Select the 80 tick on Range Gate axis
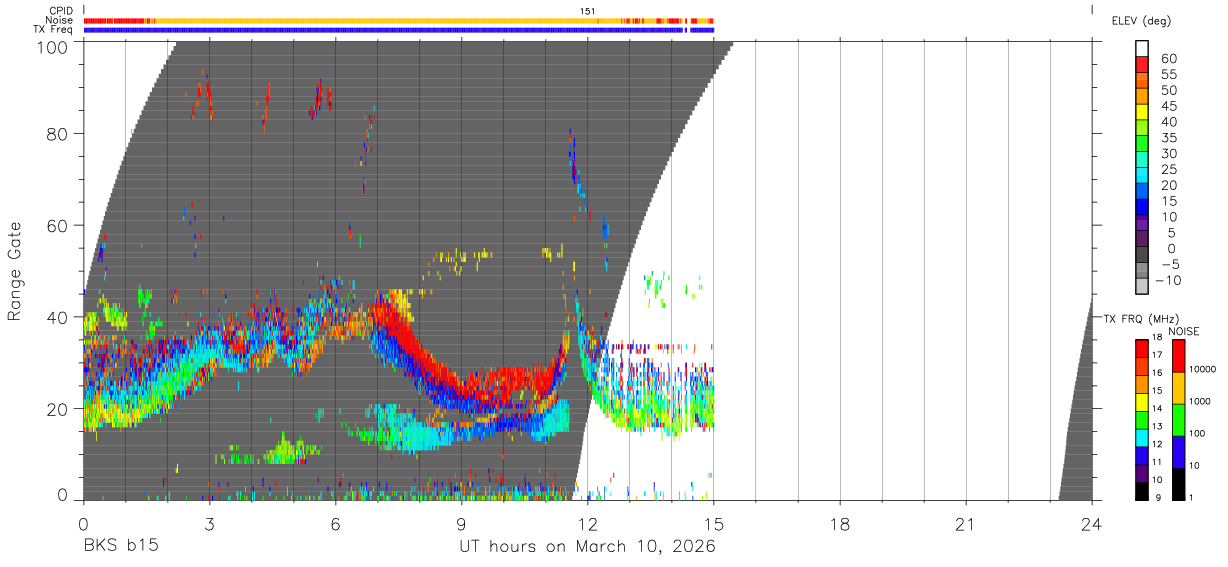Screen dimensions: 1228x567 (57, 134)
